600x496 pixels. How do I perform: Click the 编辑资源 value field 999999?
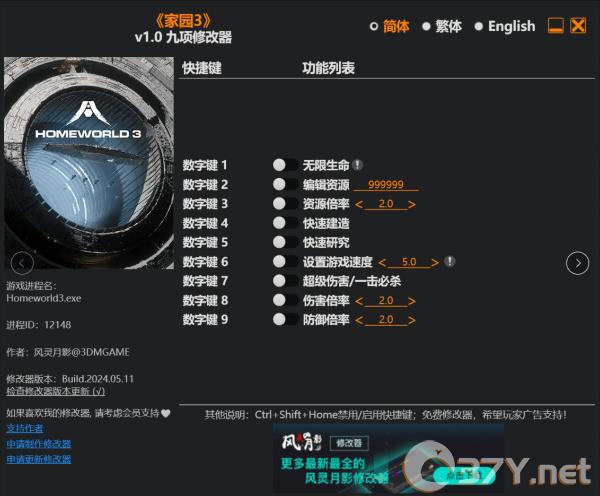(386, 184)
